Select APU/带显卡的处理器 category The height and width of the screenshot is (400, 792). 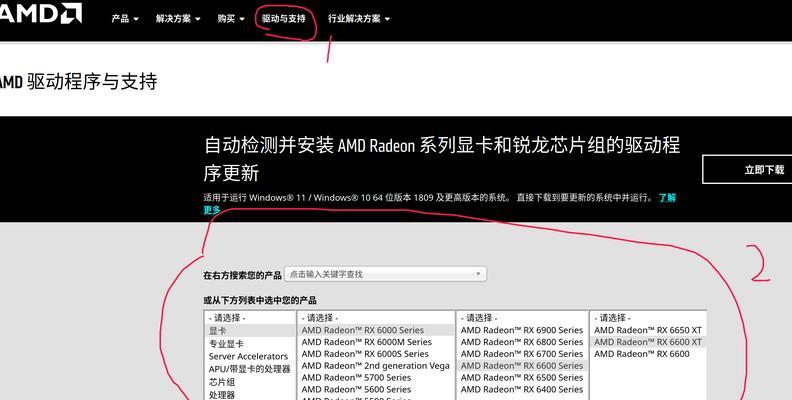click(250, 369)
